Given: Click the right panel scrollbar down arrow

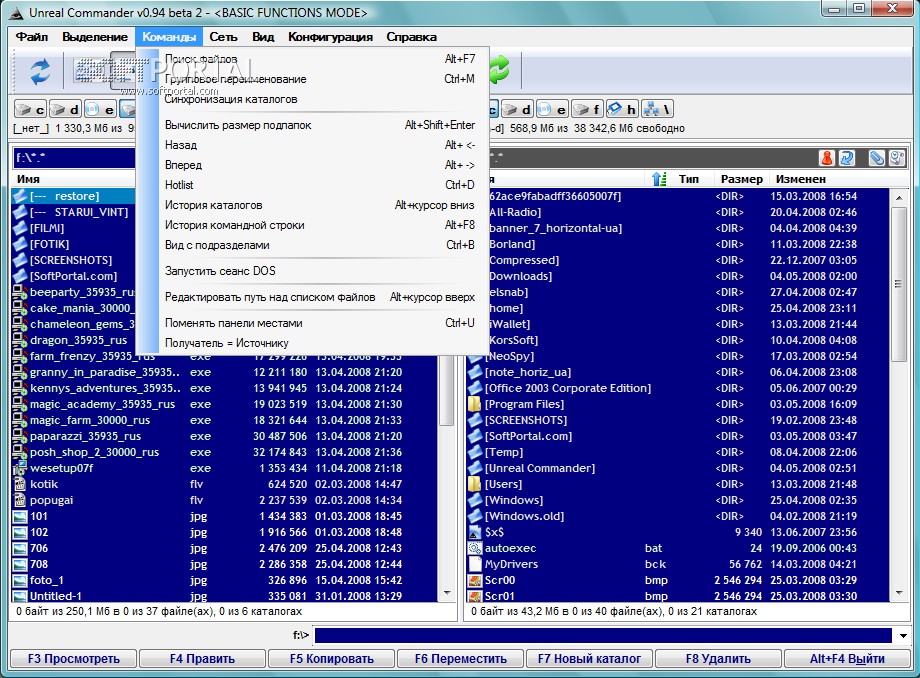Looking at the screenshot, I should pyautogui.click(x=899, y=594).
